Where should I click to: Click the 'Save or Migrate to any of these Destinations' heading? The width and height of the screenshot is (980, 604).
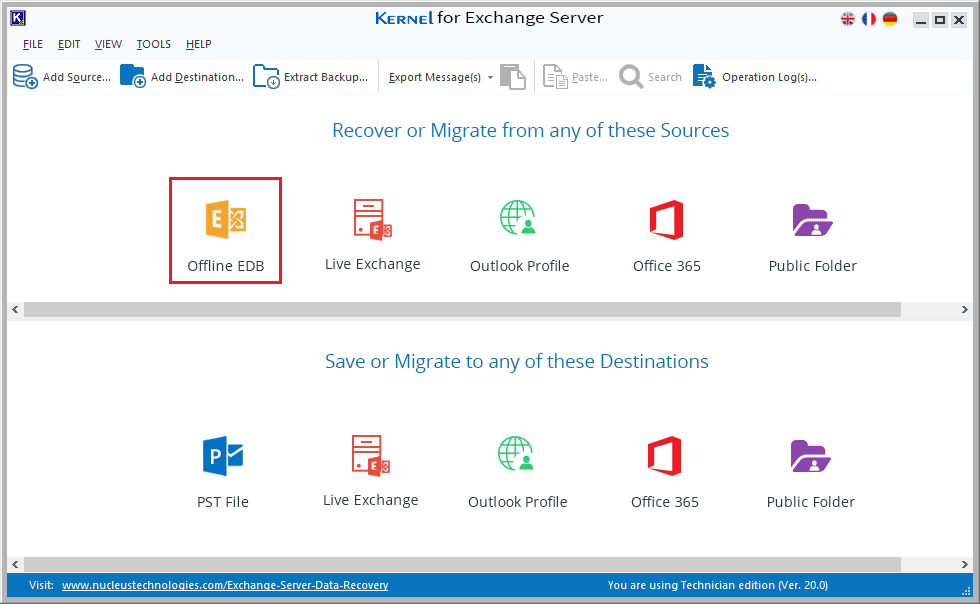click(517, 361)
